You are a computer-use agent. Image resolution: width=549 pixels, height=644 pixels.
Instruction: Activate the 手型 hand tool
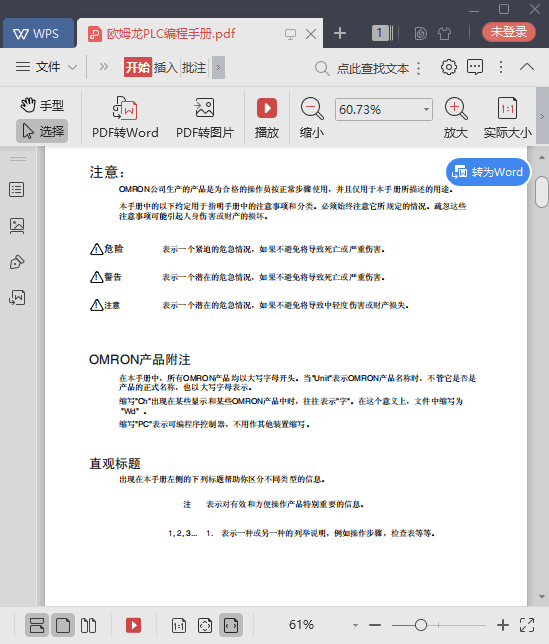(42, 105)
